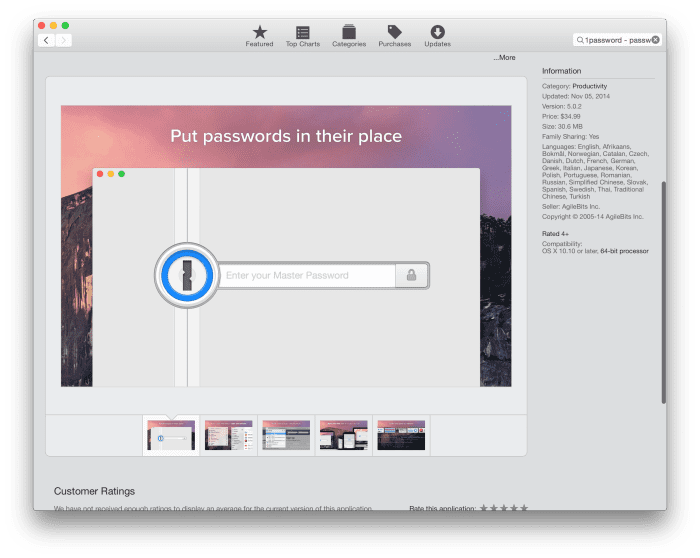Image resolution: width=700 pixels, height=558 pixels.
Task: Show the second screenshot thumbnail
Action: pos(228,435)
